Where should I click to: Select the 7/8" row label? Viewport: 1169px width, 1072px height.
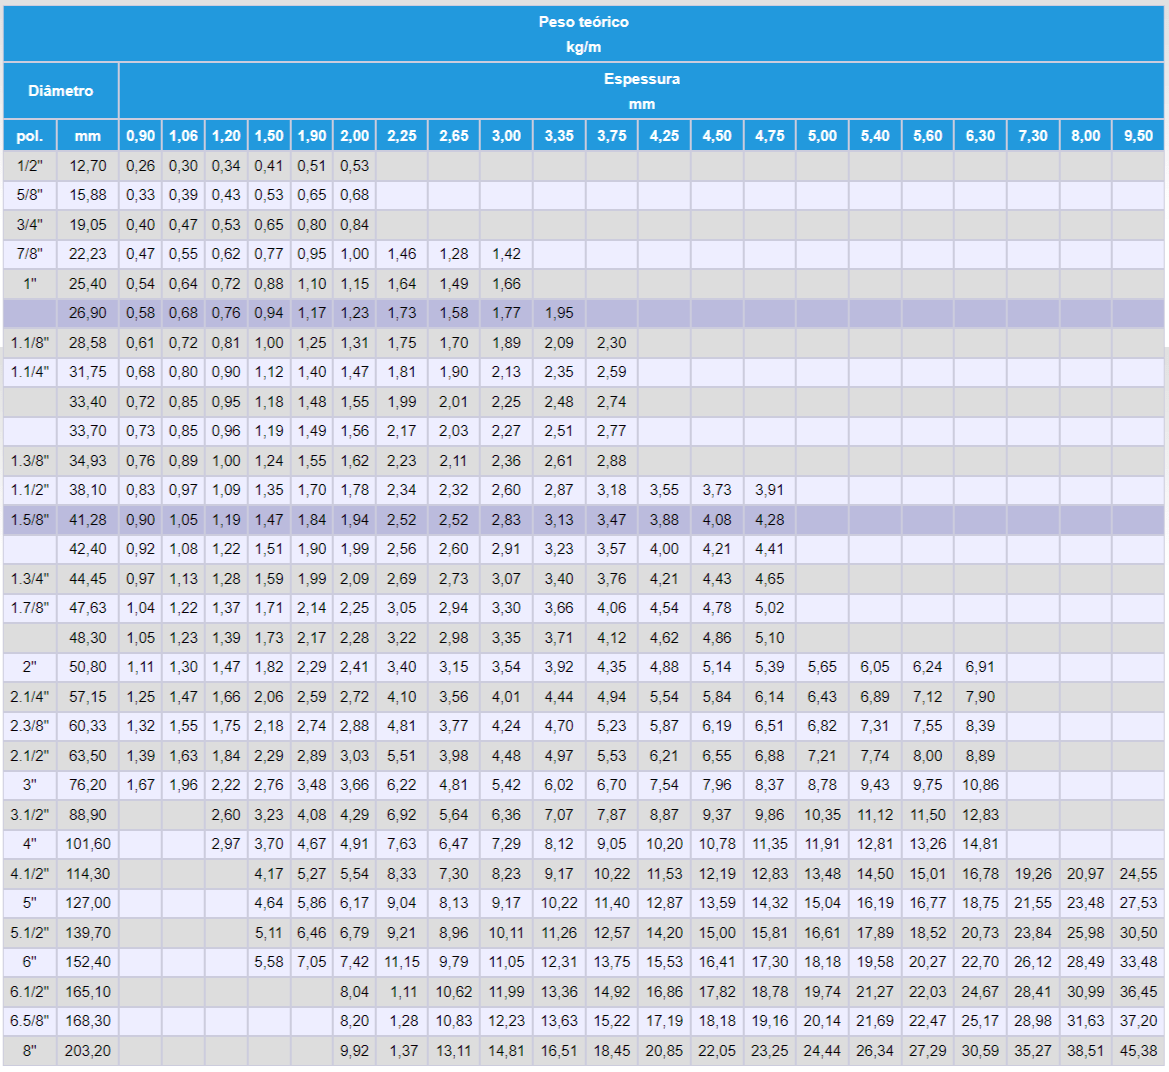point(30,254)
